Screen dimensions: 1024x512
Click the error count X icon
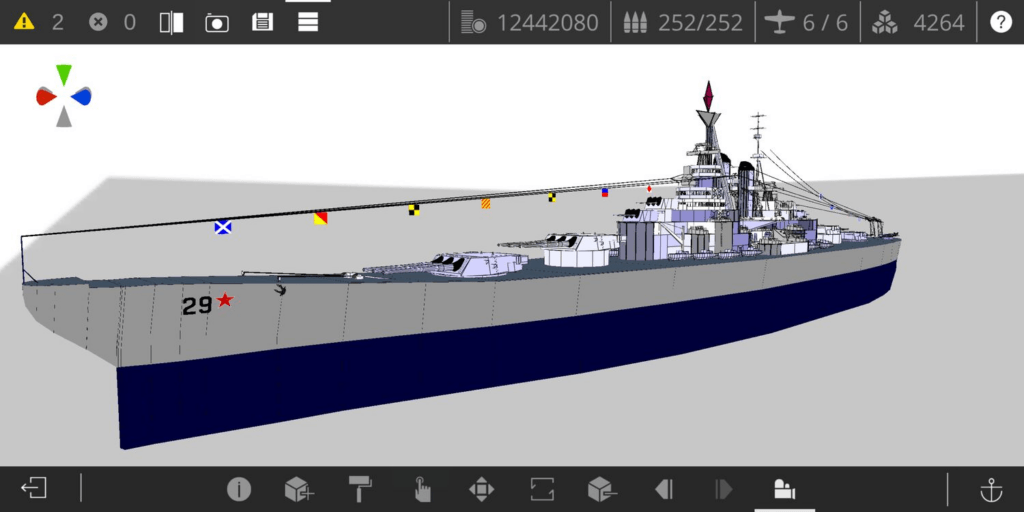(98, 22)
